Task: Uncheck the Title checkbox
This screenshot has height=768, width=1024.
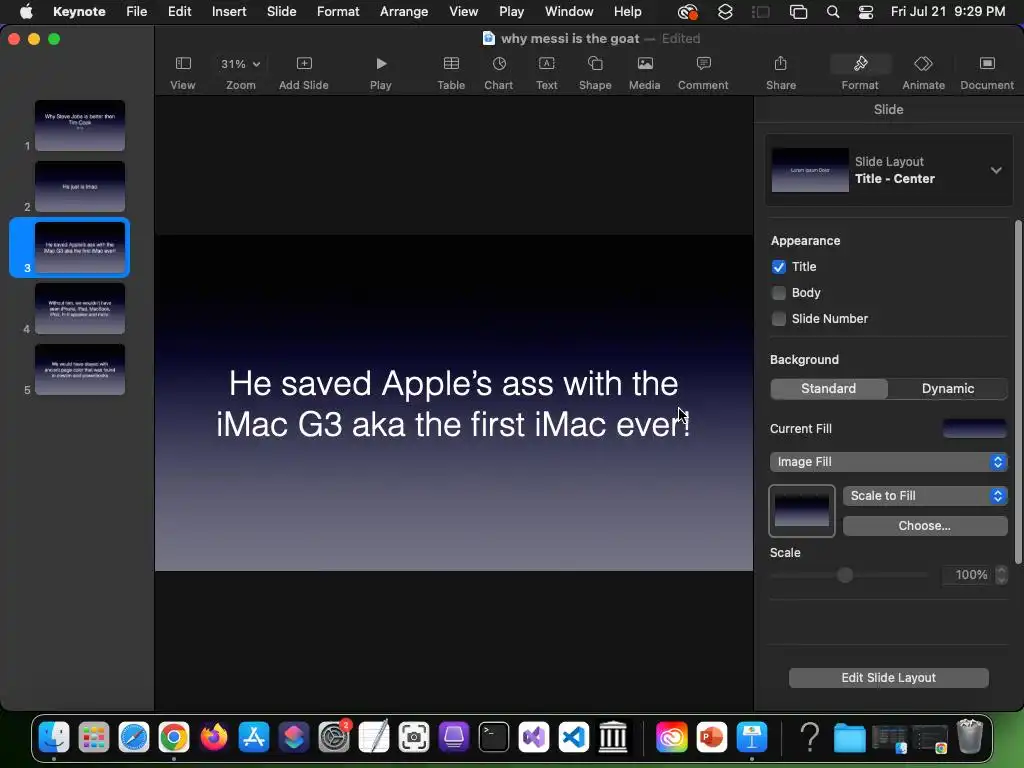Action: 778,267
